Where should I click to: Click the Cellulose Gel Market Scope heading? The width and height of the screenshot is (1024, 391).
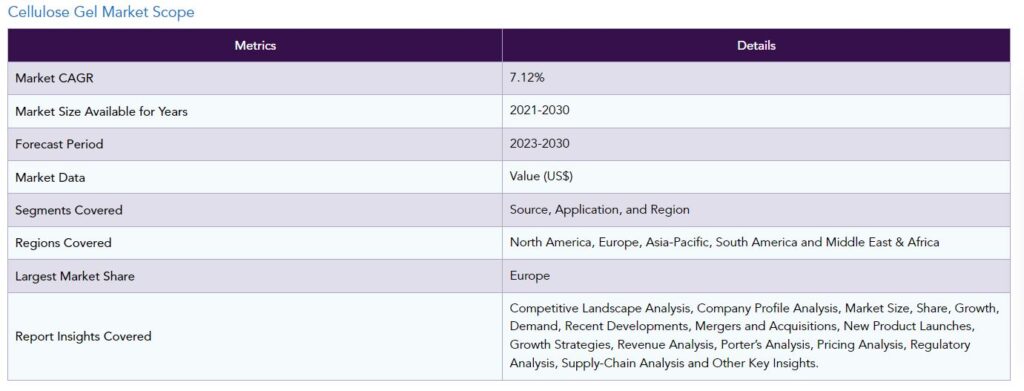point(101,12)
